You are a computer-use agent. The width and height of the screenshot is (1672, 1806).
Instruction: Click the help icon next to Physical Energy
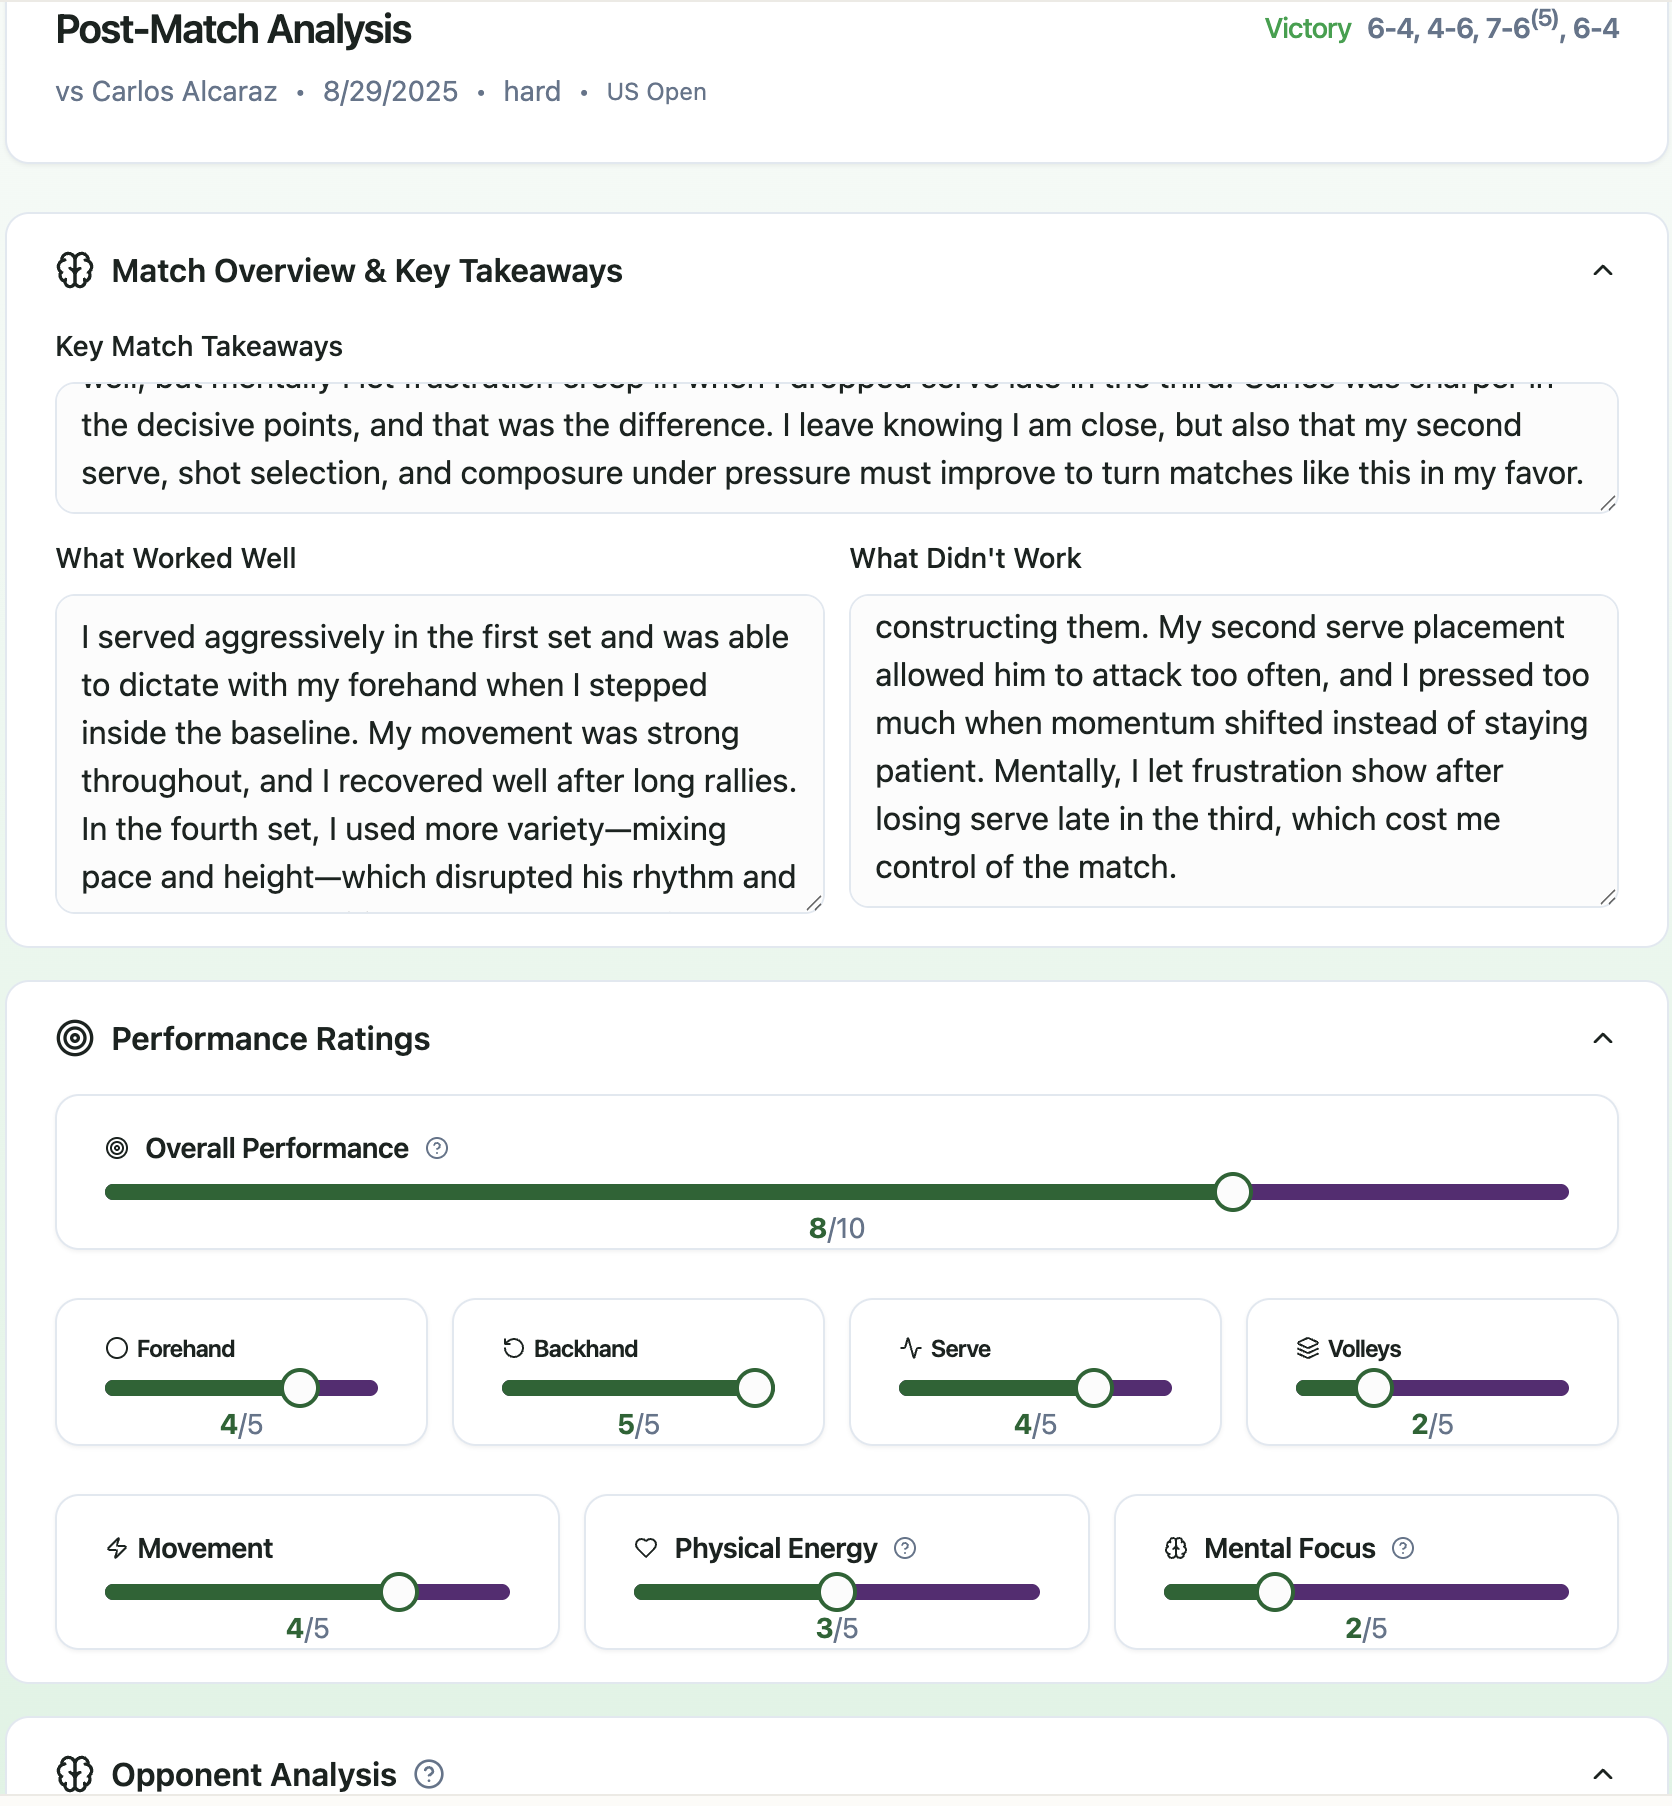[x=905, y=1548]
